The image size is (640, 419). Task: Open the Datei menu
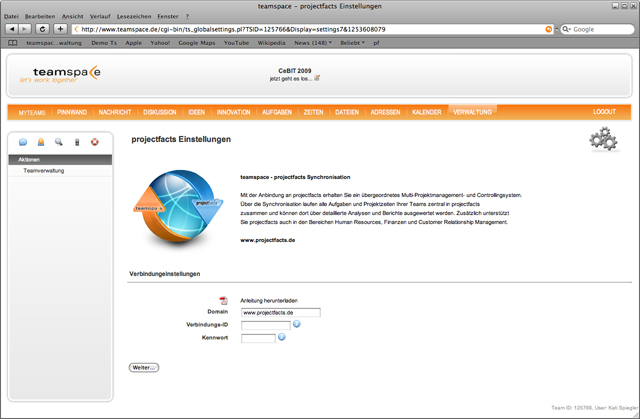(11, 16)
